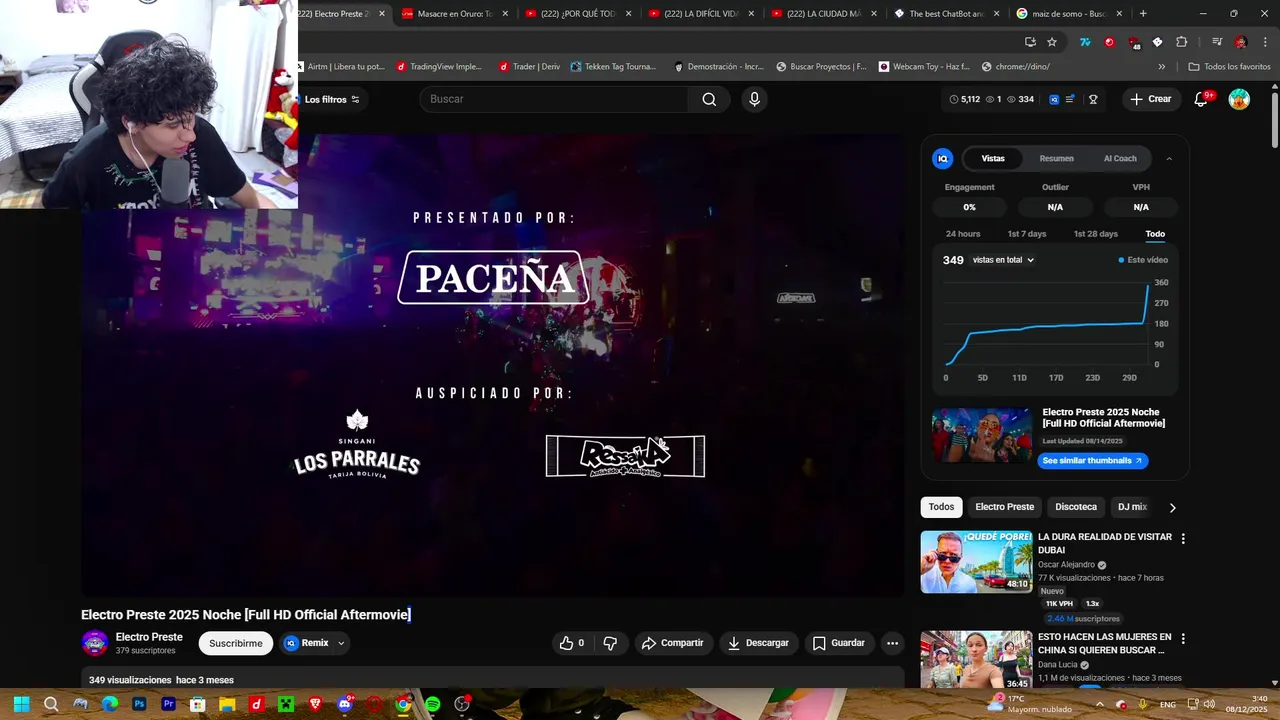Open chrome://dino/ bookmark

(1015, 67)
